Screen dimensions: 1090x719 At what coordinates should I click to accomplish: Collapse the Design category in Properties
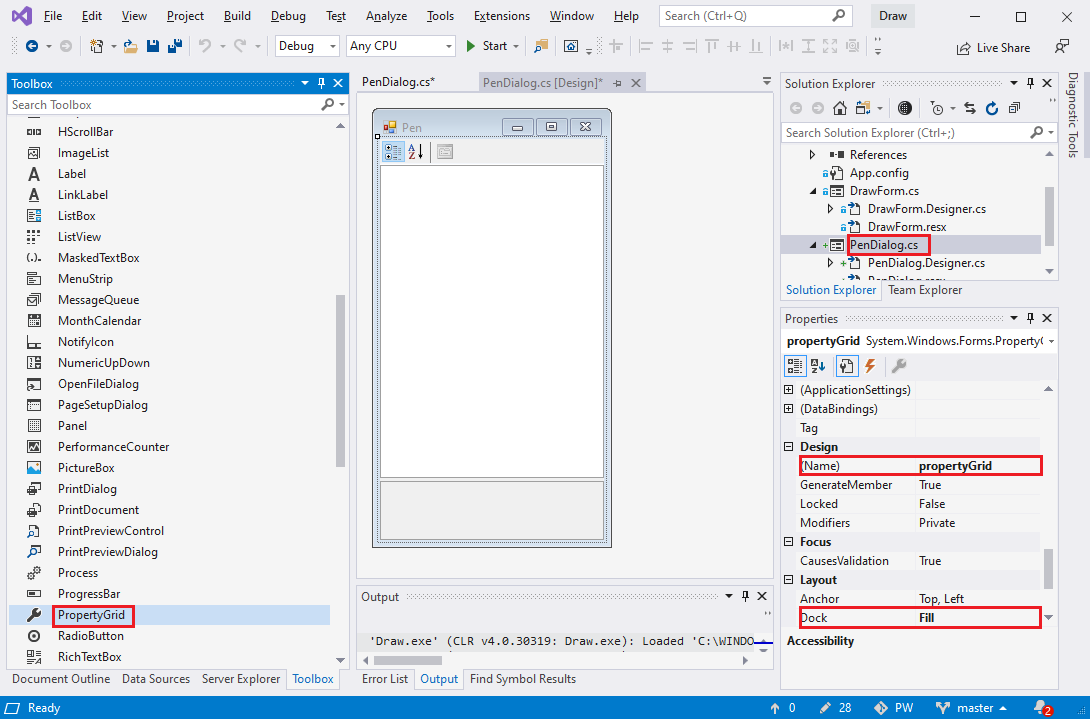coord(788,446)
